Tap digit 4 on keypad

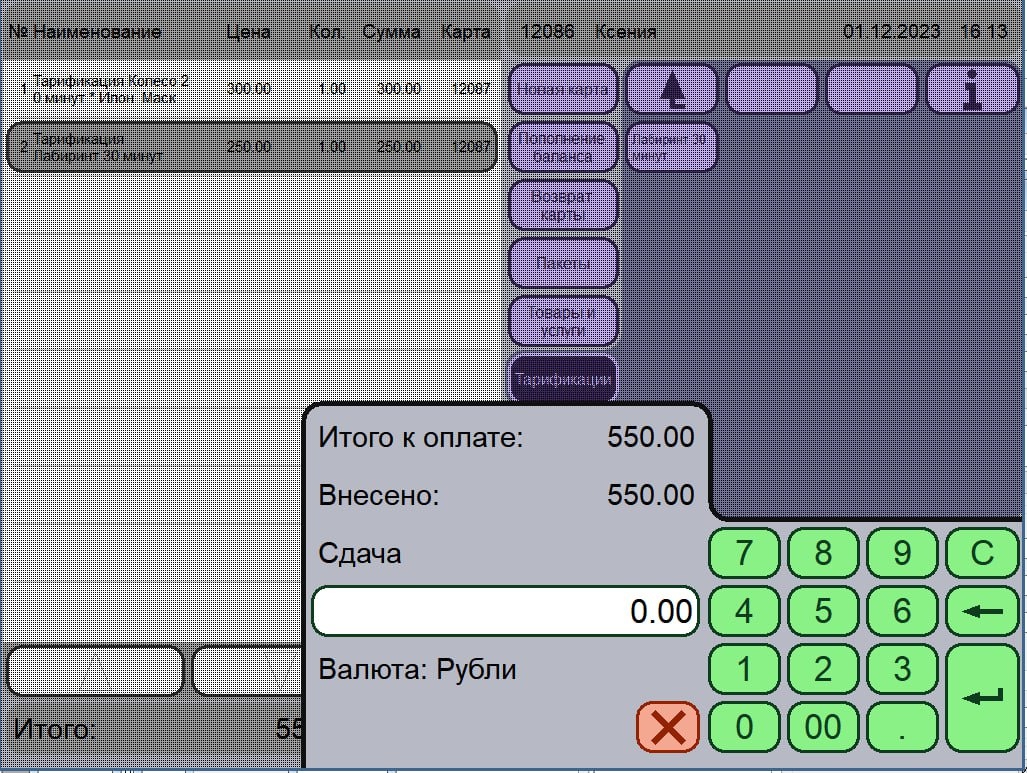(x=744, y=611)
